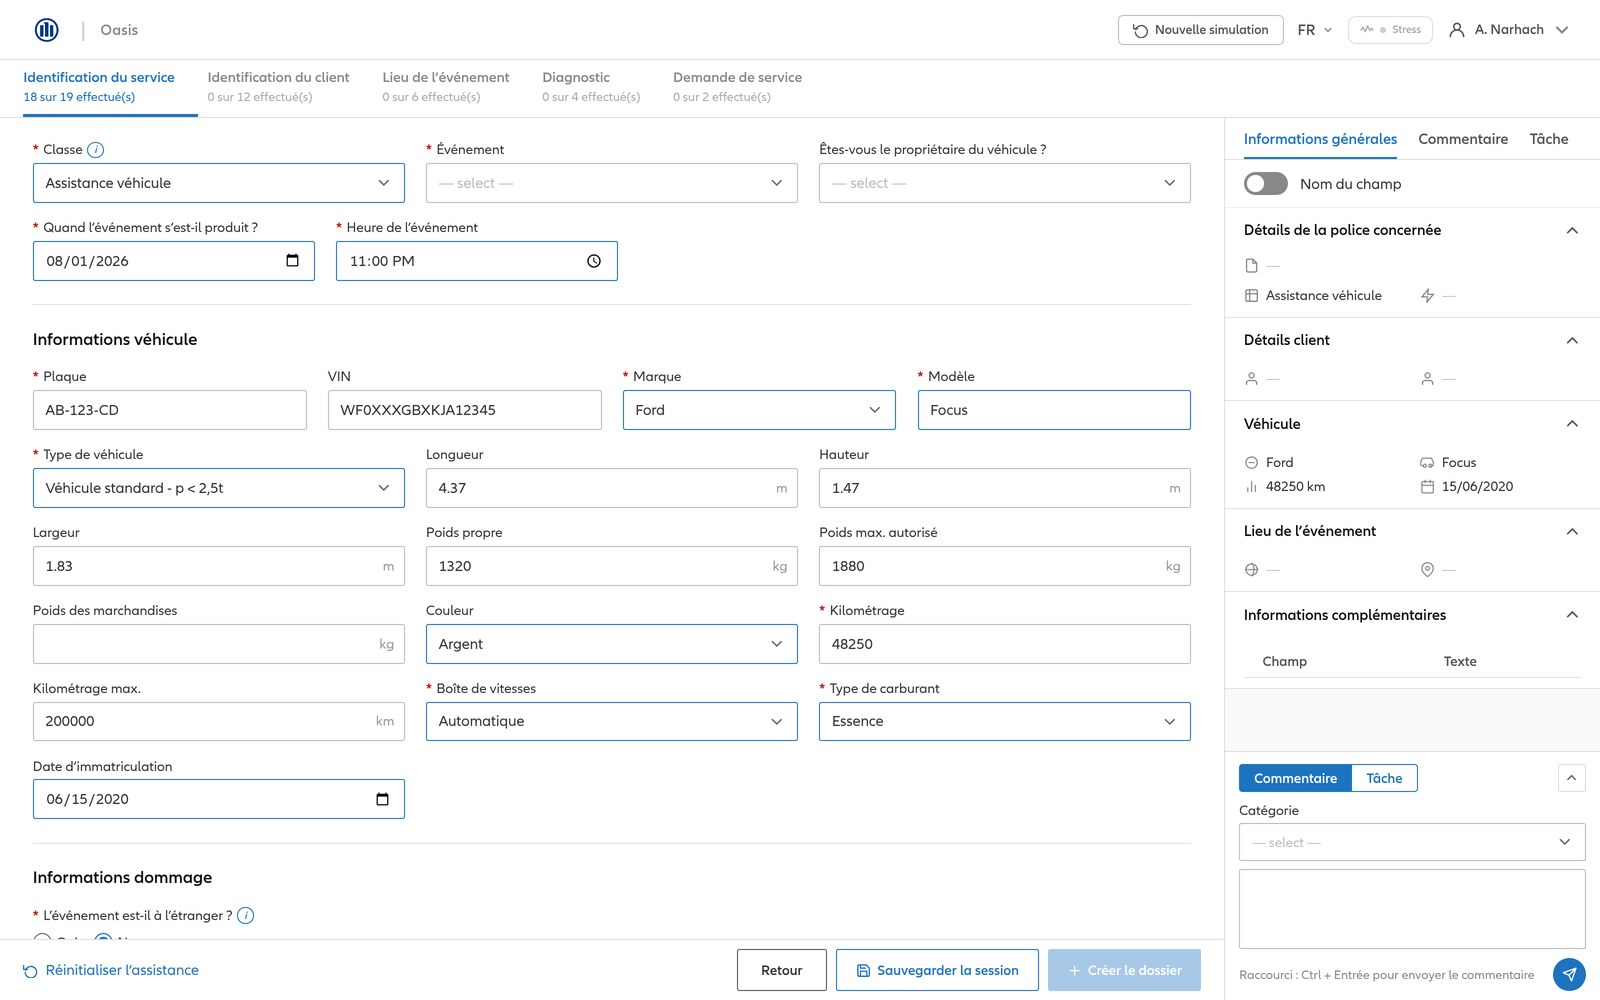Toggle the Nom du champ switch
Image resolution: width=1600 pixels, height=1000 pixels.
[x=1265, y=184]
